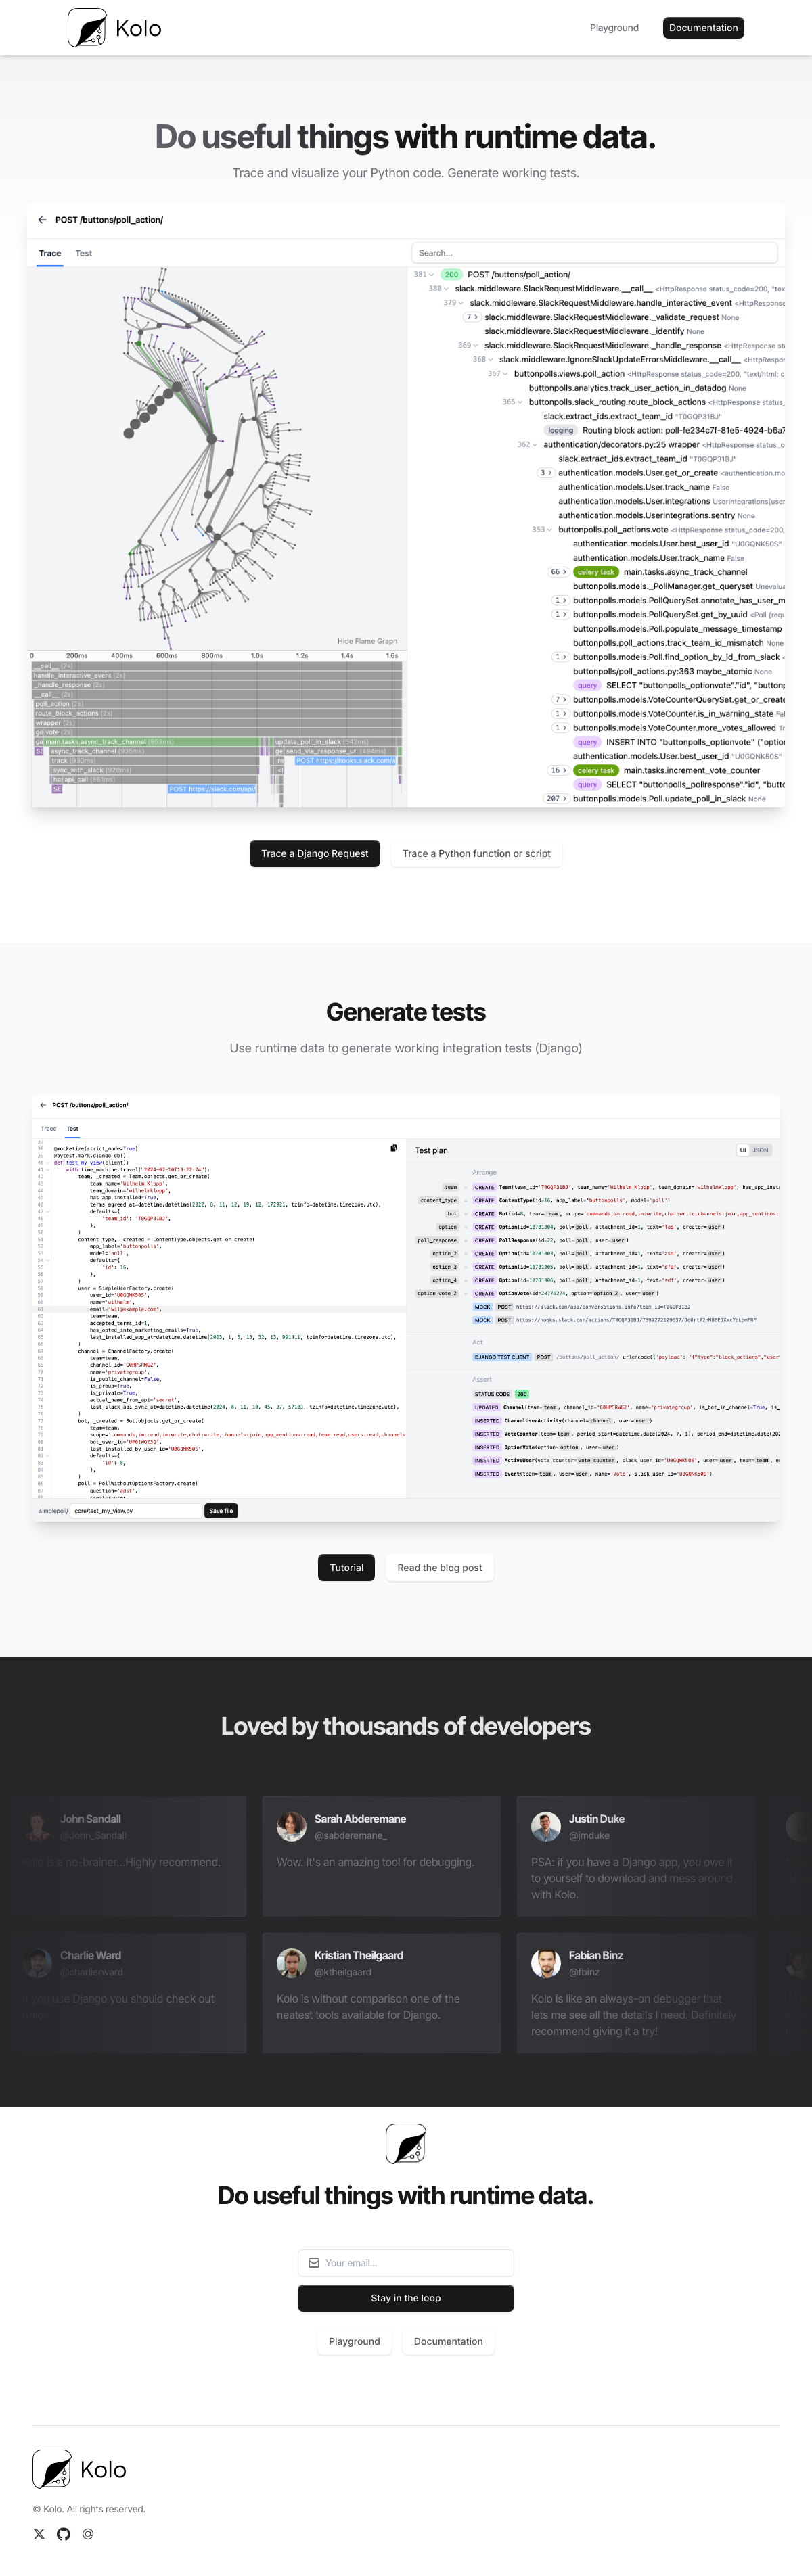Screen dimensions: 812x2576
Task: Click the Playground button below signup form
Action: (354, 2342)
